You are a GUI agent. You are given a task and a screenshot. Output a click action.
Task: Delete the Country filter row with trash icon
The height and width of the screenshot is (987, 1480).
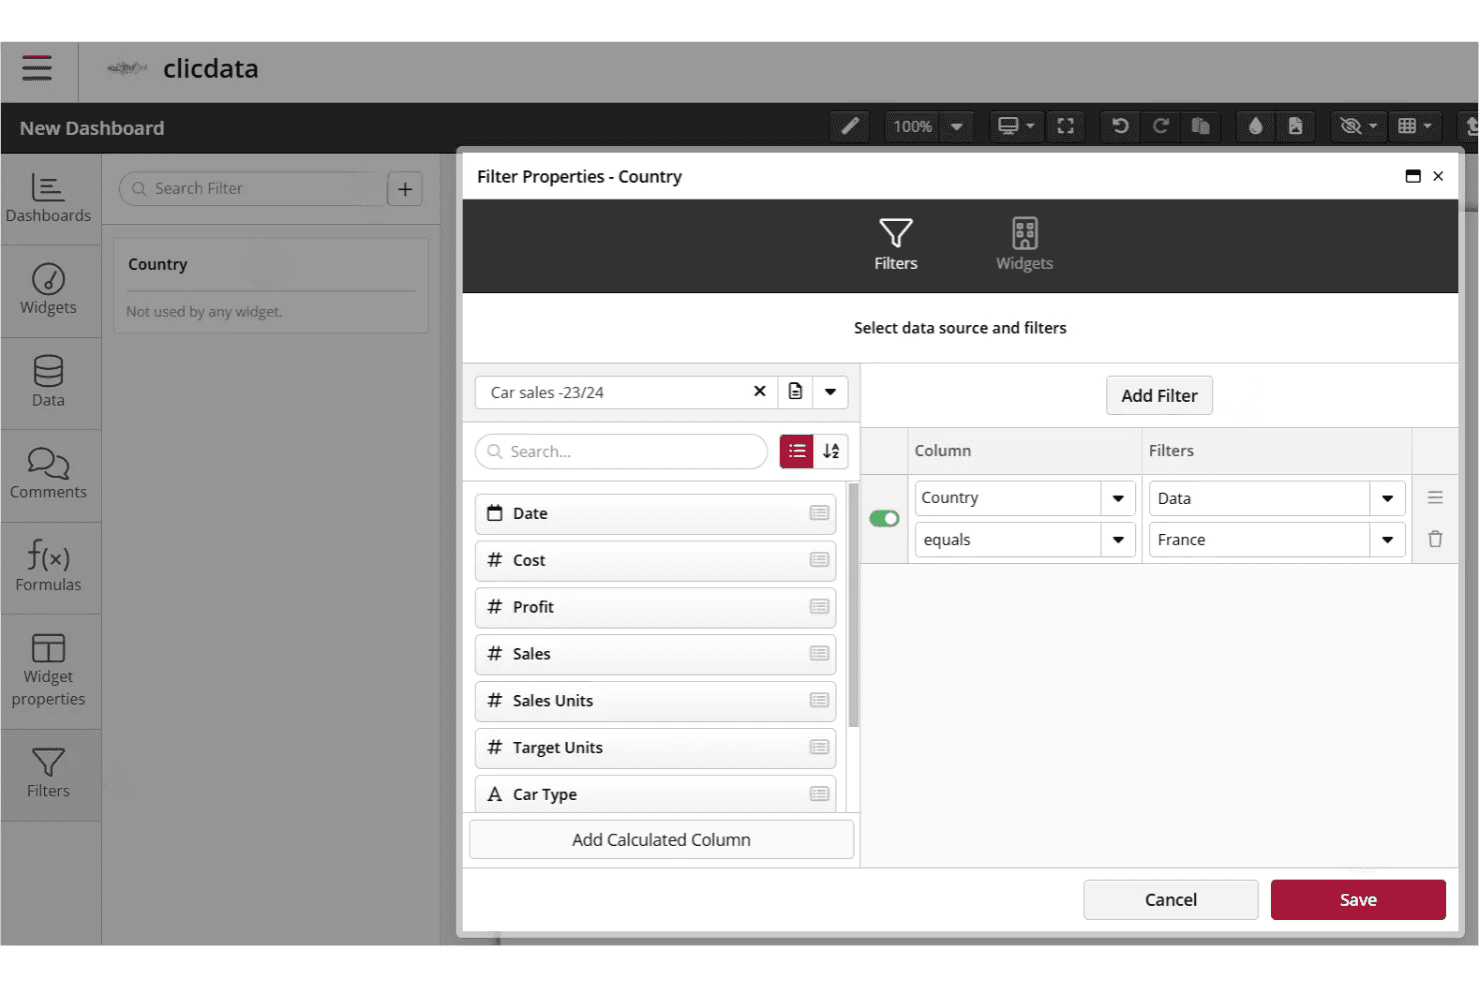pos(1435,539)
